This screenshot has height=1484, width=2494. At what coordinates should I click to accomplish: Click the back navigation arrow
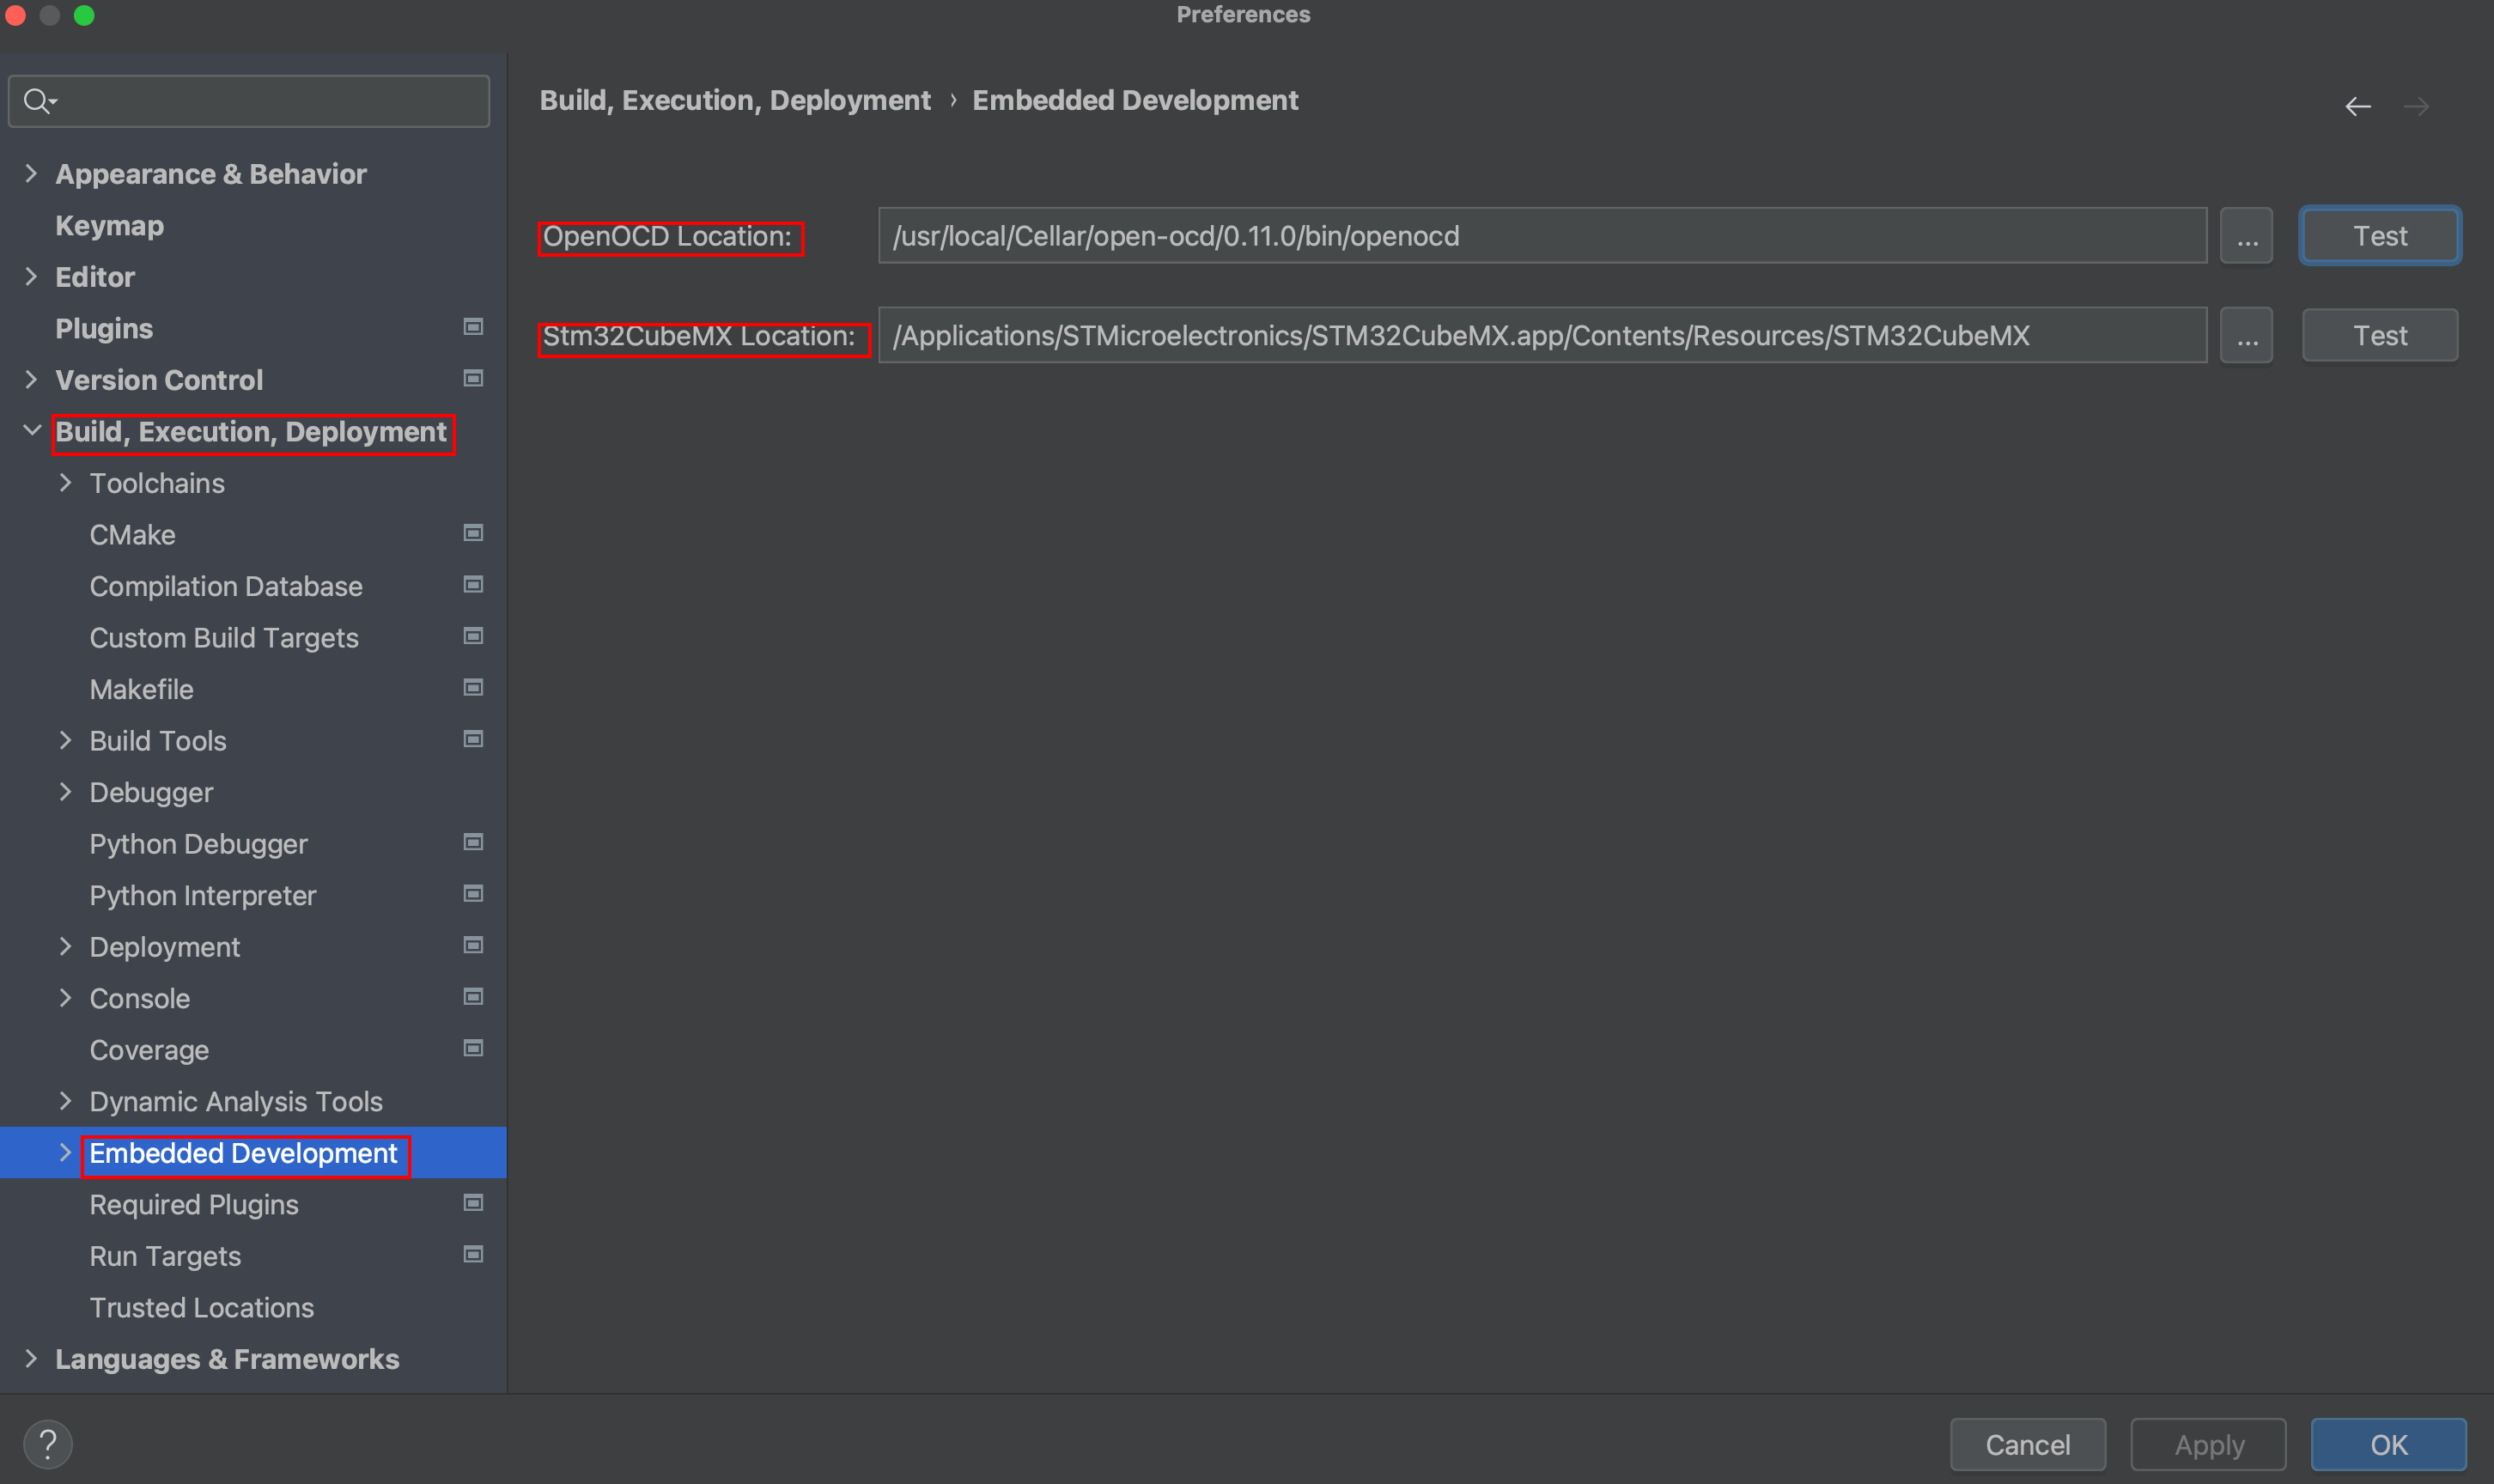click(2357, 106)
